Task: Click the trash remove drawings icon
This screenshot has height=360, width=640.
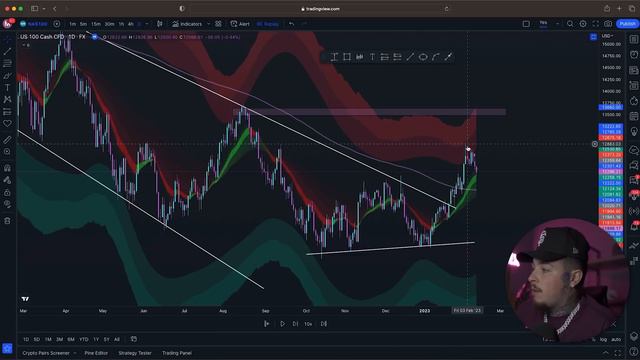Action: coord(7,221)
